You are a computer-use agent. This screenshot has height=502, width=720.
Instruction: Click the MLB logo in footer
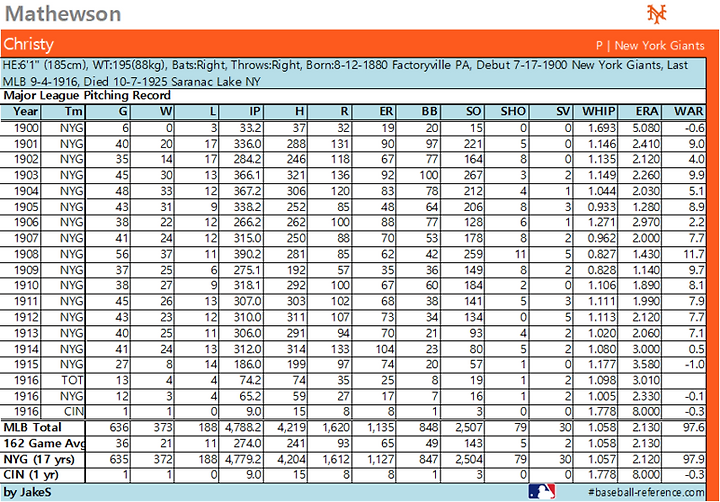[542, 492]
